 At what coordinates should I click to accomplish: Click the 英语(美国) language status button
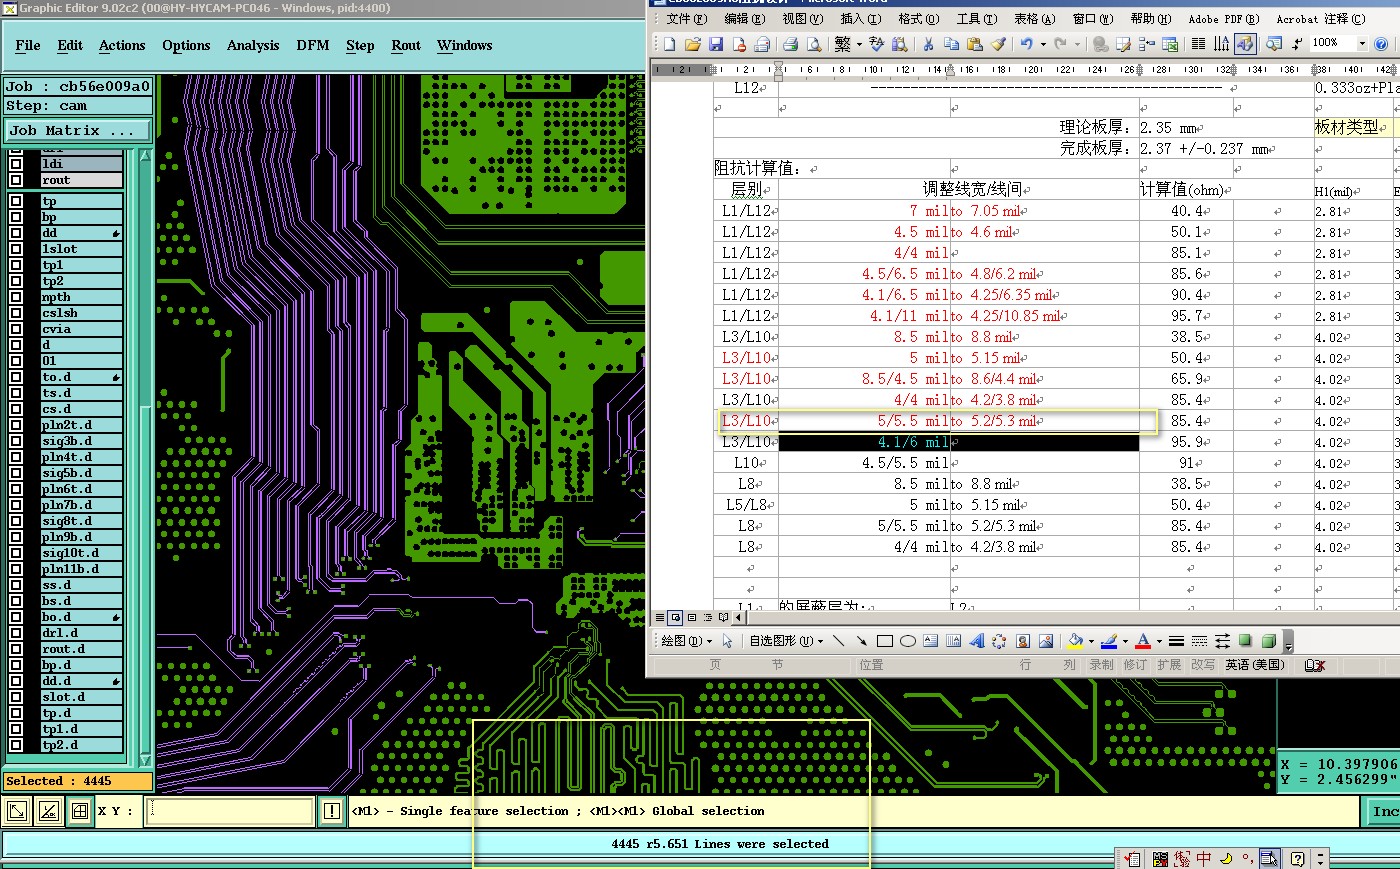[x=1254, y=664]
